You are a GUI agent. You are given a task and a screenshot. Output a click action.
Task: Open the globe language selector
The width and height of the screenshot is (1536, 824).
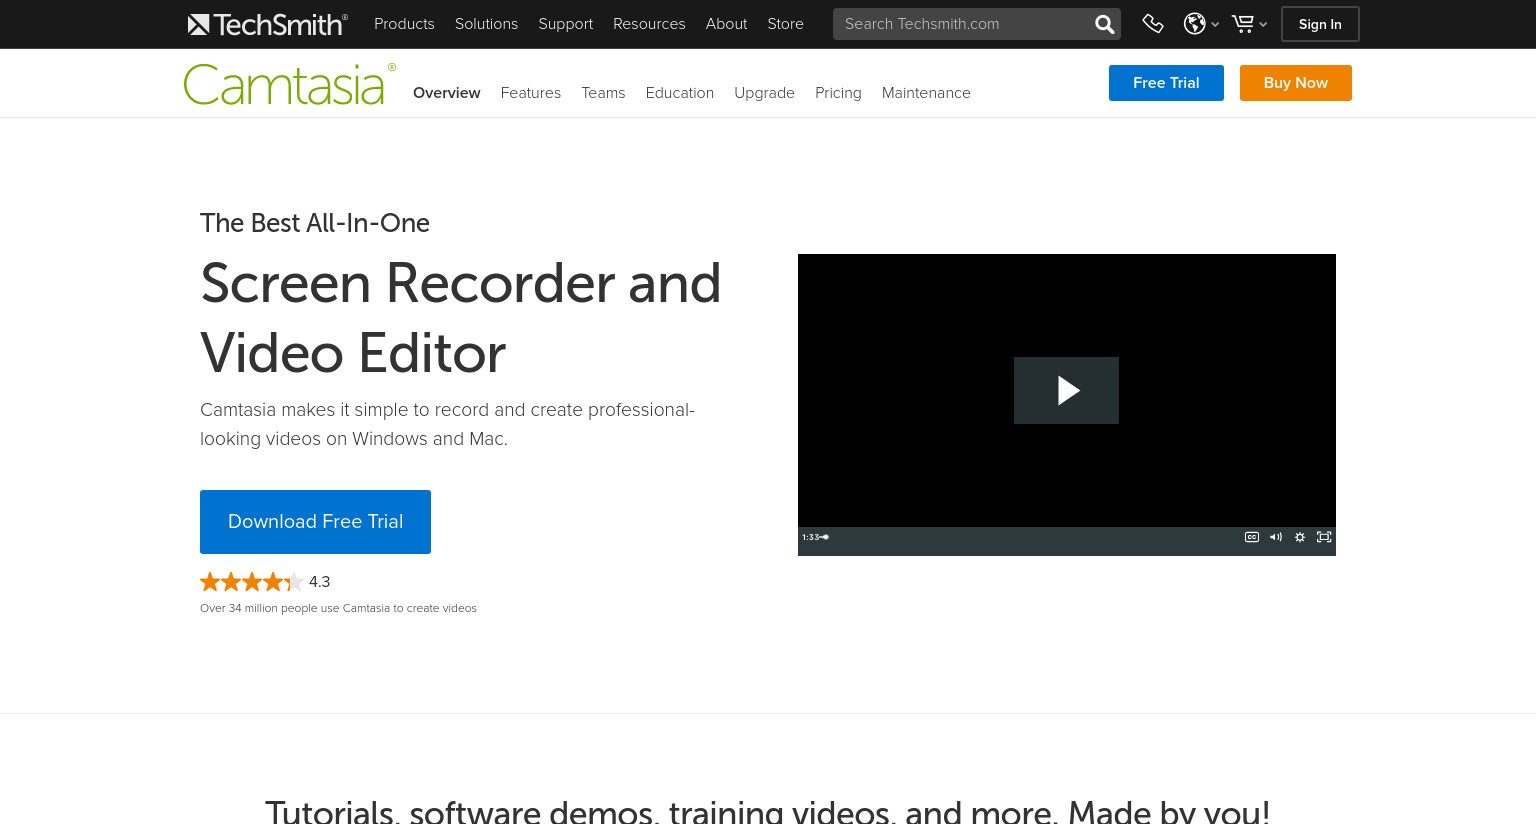[x=1194, y=24]
